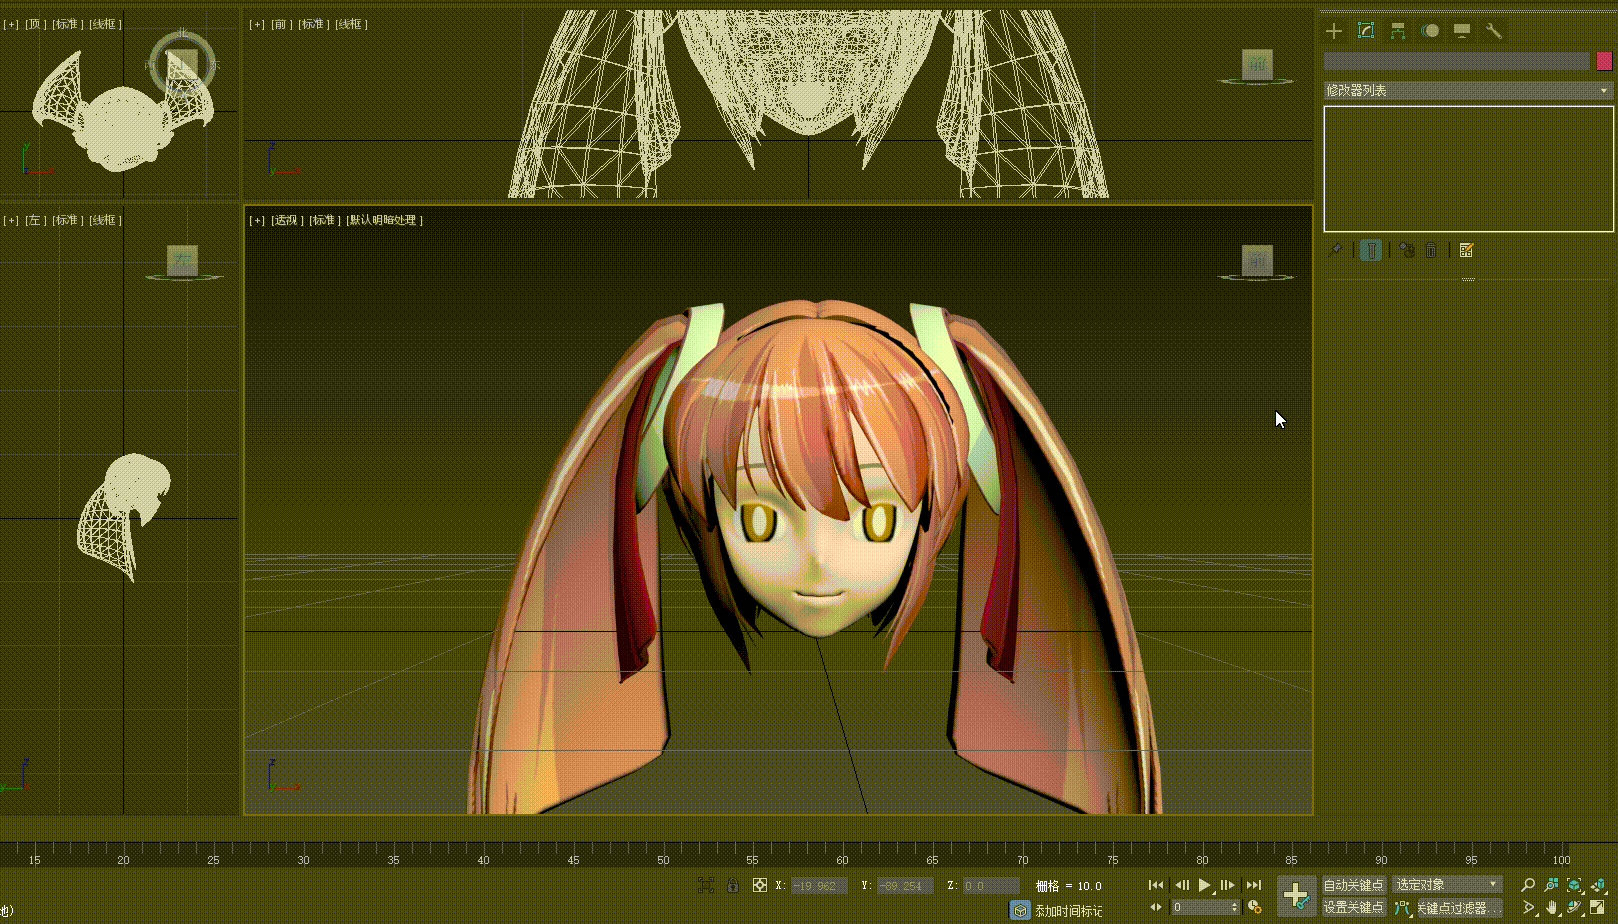Image resolution: width=1618 pixels, height=924 pixels.
Task: Open the 选定对象 key filter dropdown
Action: (x=1447, y=885)
